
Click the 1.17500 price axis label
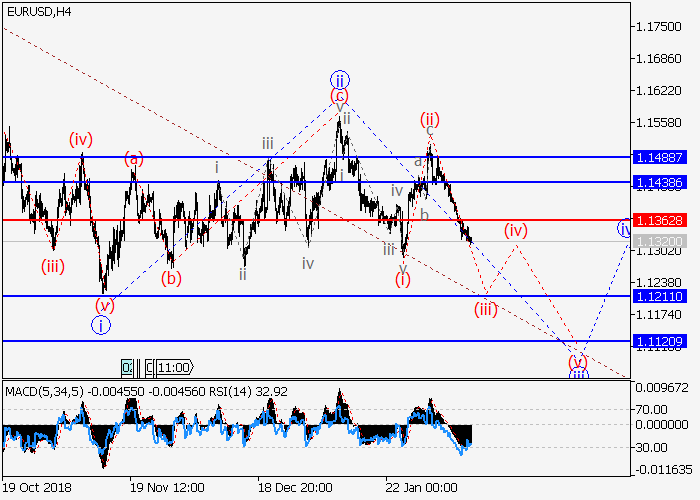coord(658,27)
